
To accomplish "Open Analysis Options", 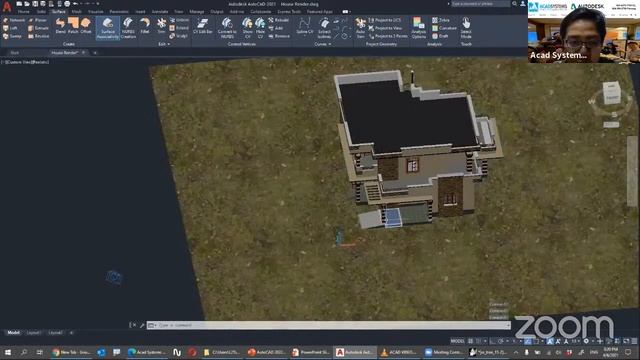I will tap(418, 28).
